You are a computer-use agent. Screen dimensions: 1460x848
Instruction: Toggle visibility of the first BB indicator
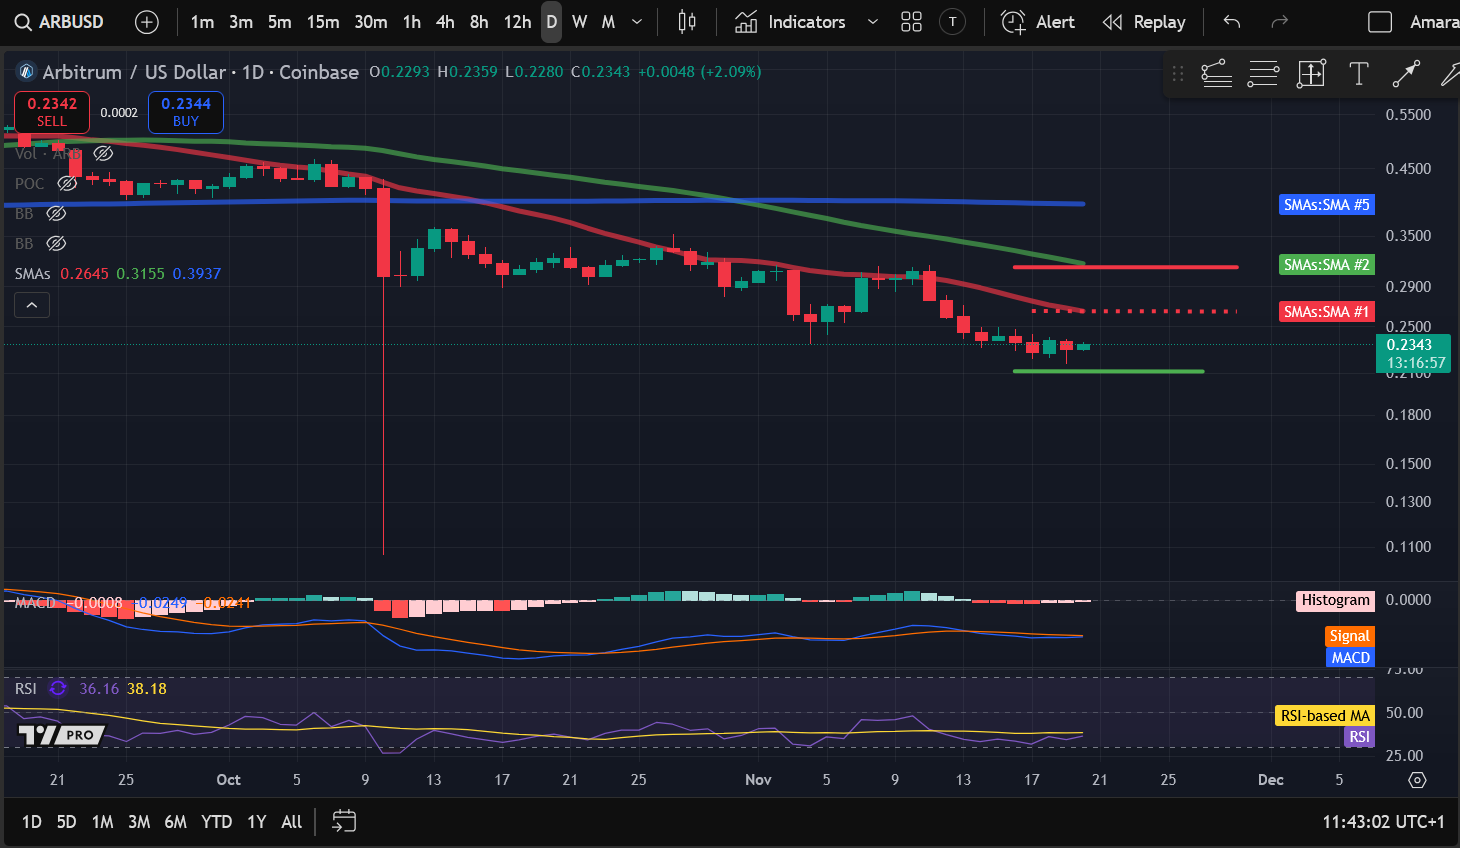coord(57,213)
